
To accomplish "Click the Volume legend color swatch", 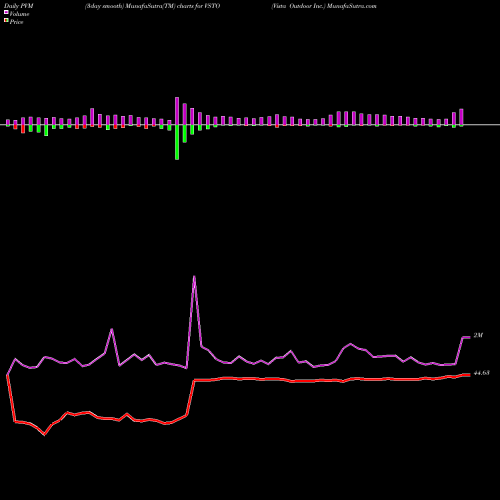I will pyautogui.click(x=6, y=12).
